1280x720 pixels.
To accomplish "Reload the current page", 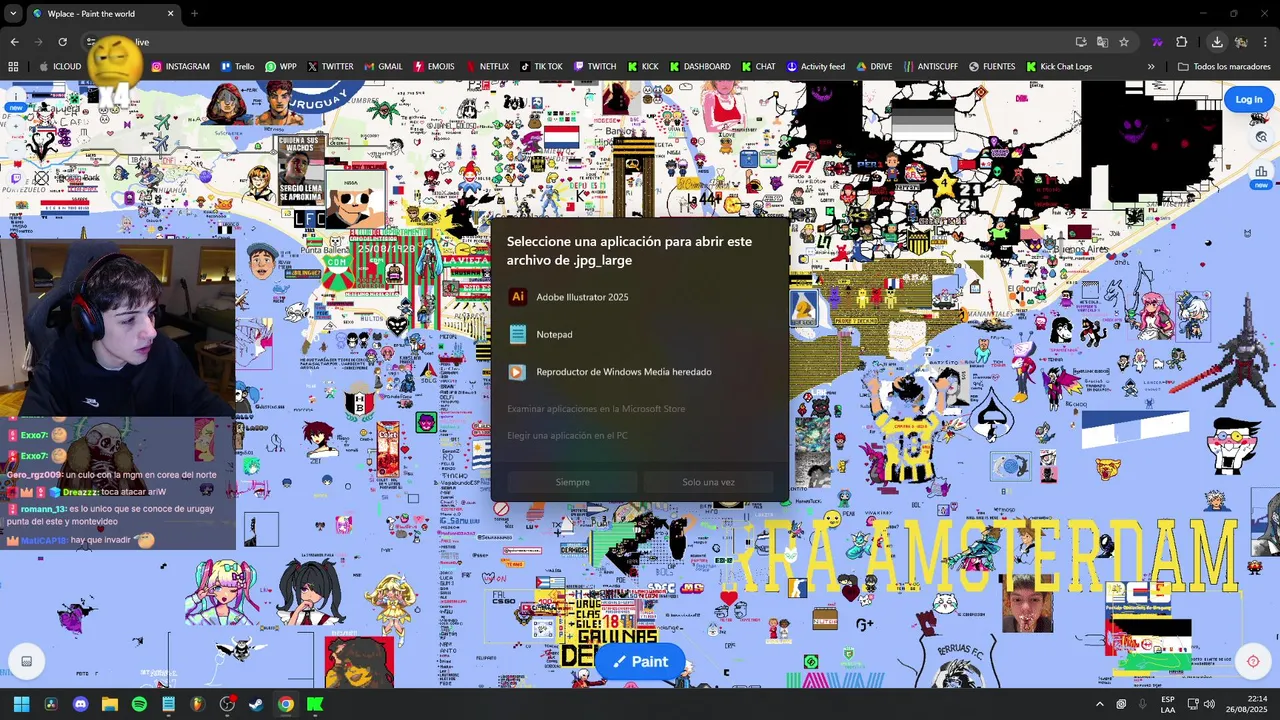I will click(x=62, y=42).
